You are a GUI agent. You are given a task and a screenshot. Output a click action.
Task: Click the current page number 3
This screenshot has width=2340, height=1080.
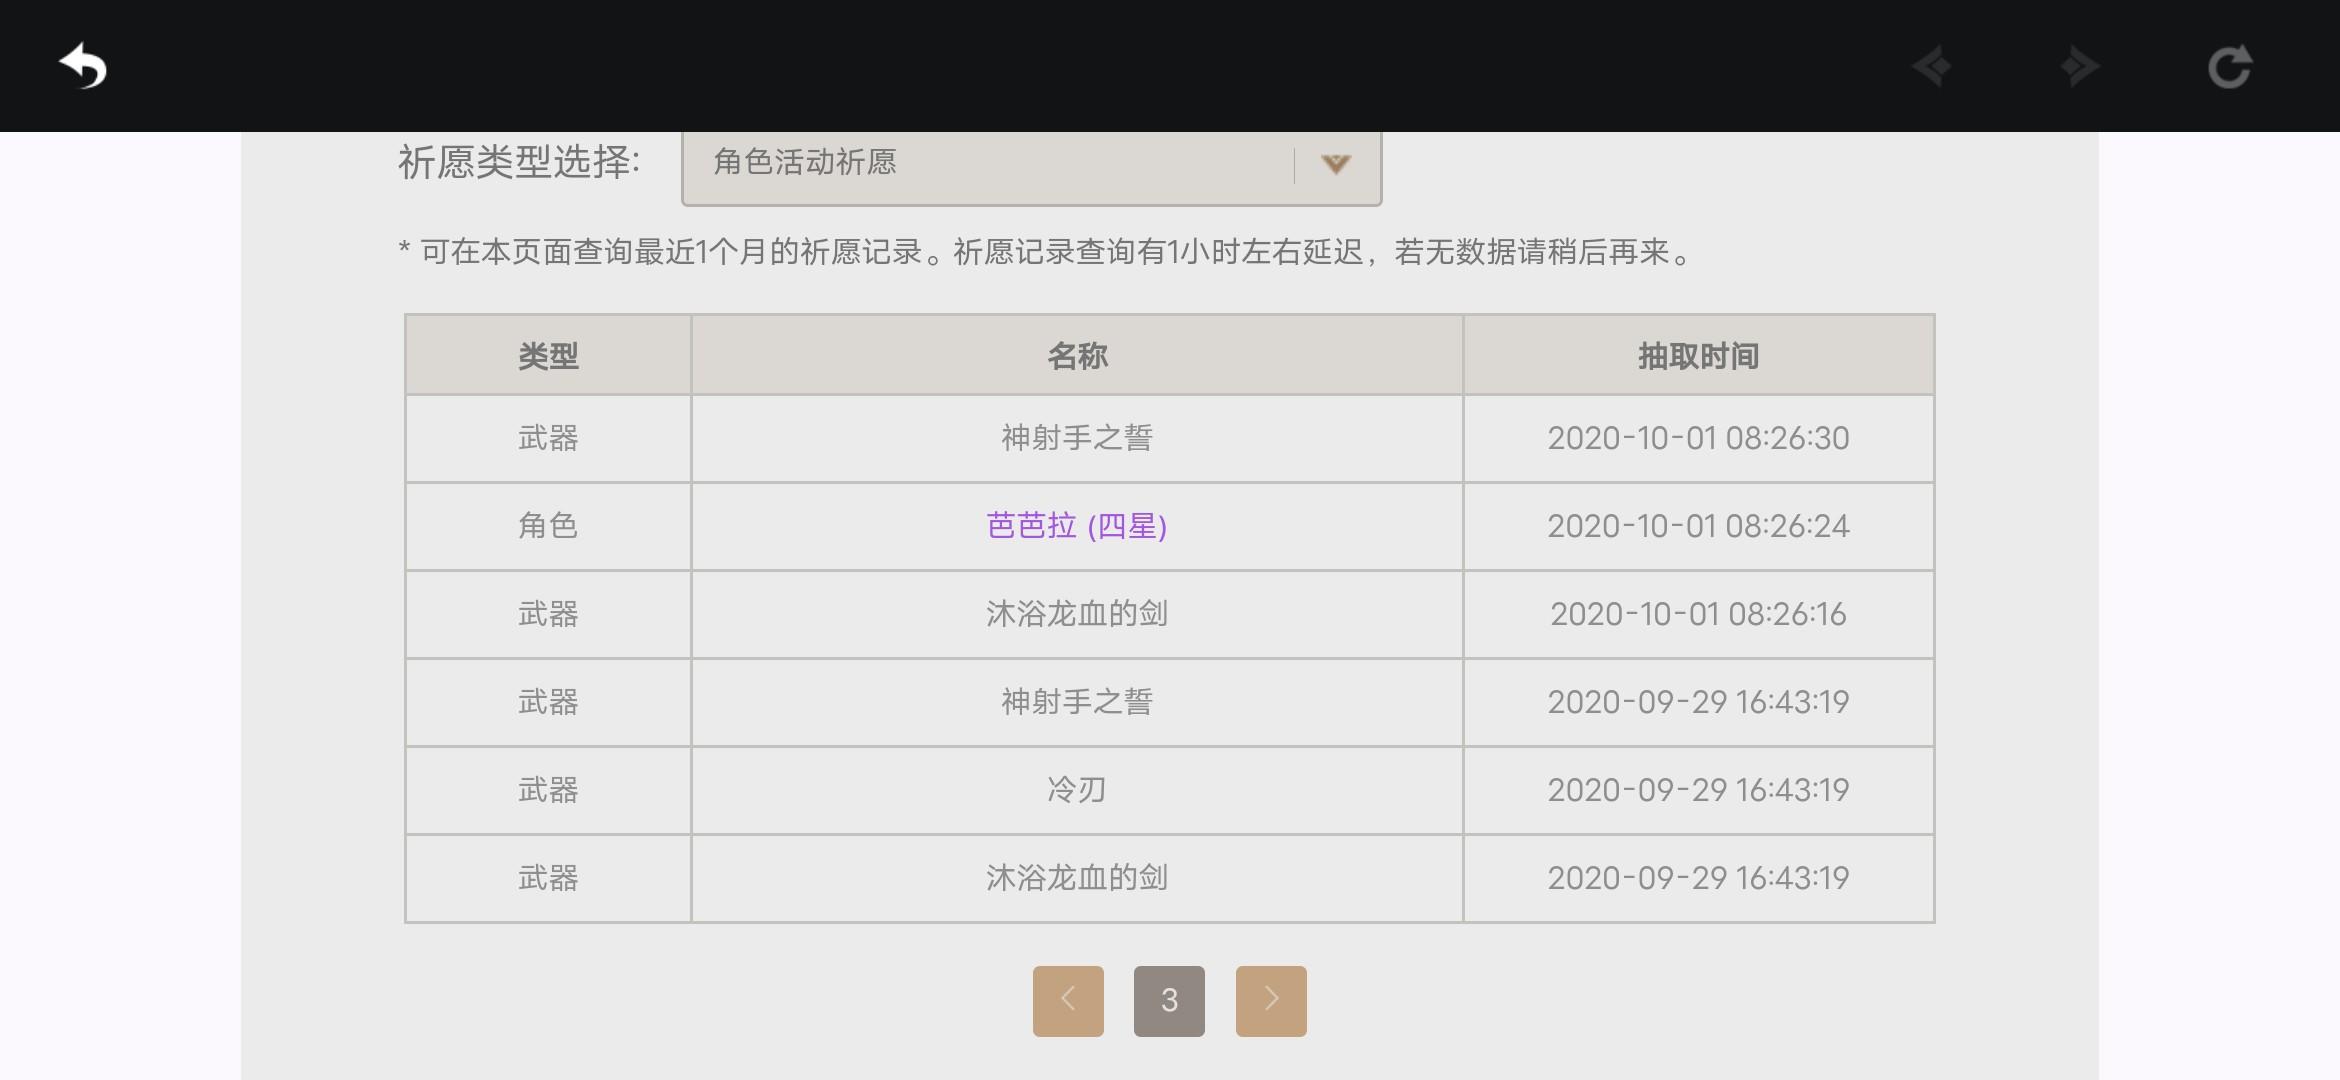coord(1169,1000)
